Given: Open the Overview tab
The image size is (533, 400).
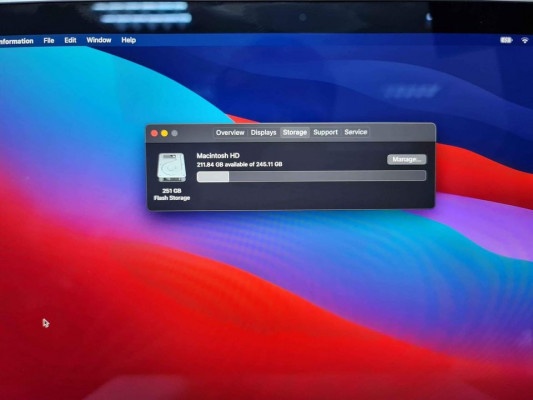Looking at the screenshot, I should point(230,133).
